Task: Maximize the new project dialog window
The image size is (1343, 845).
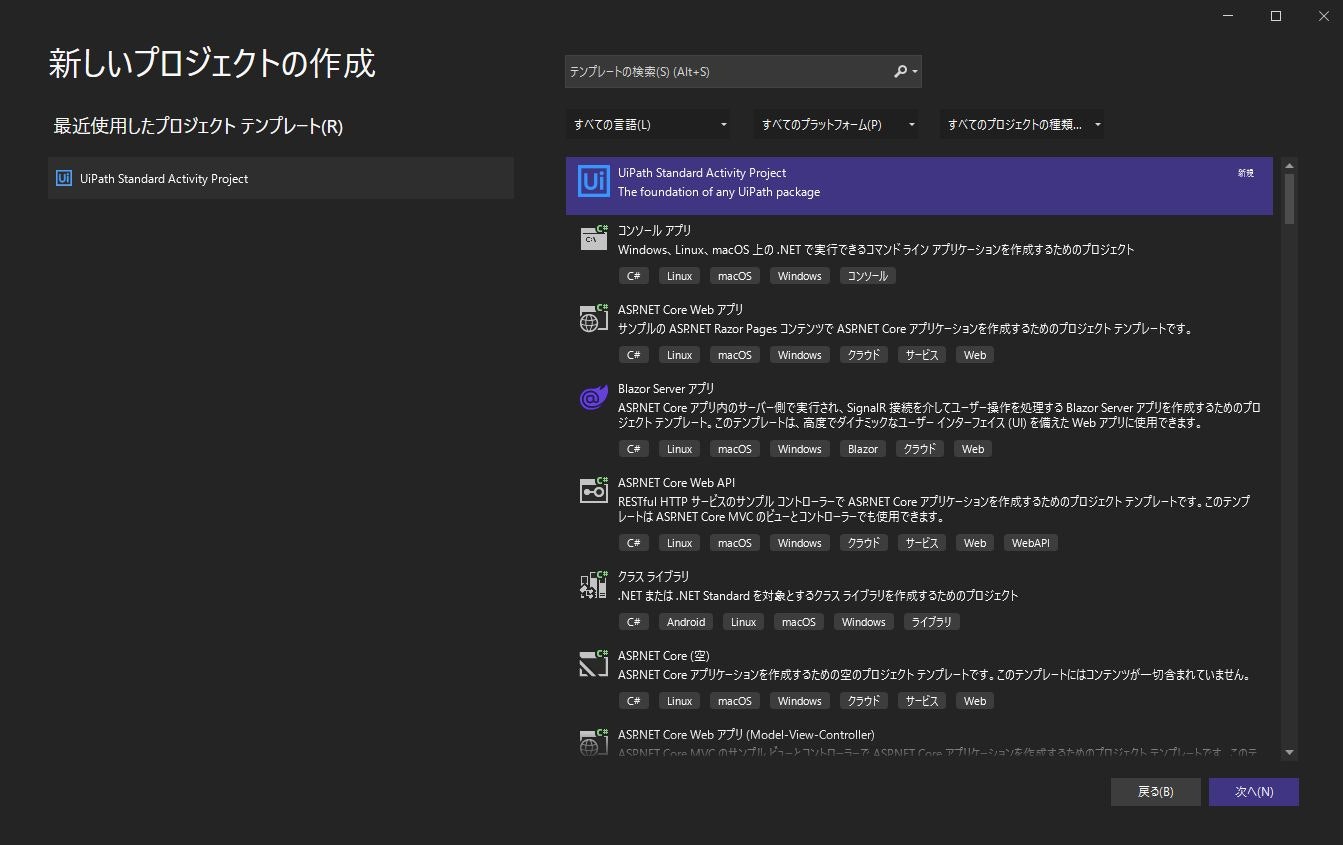Action: pos(1276,16)
